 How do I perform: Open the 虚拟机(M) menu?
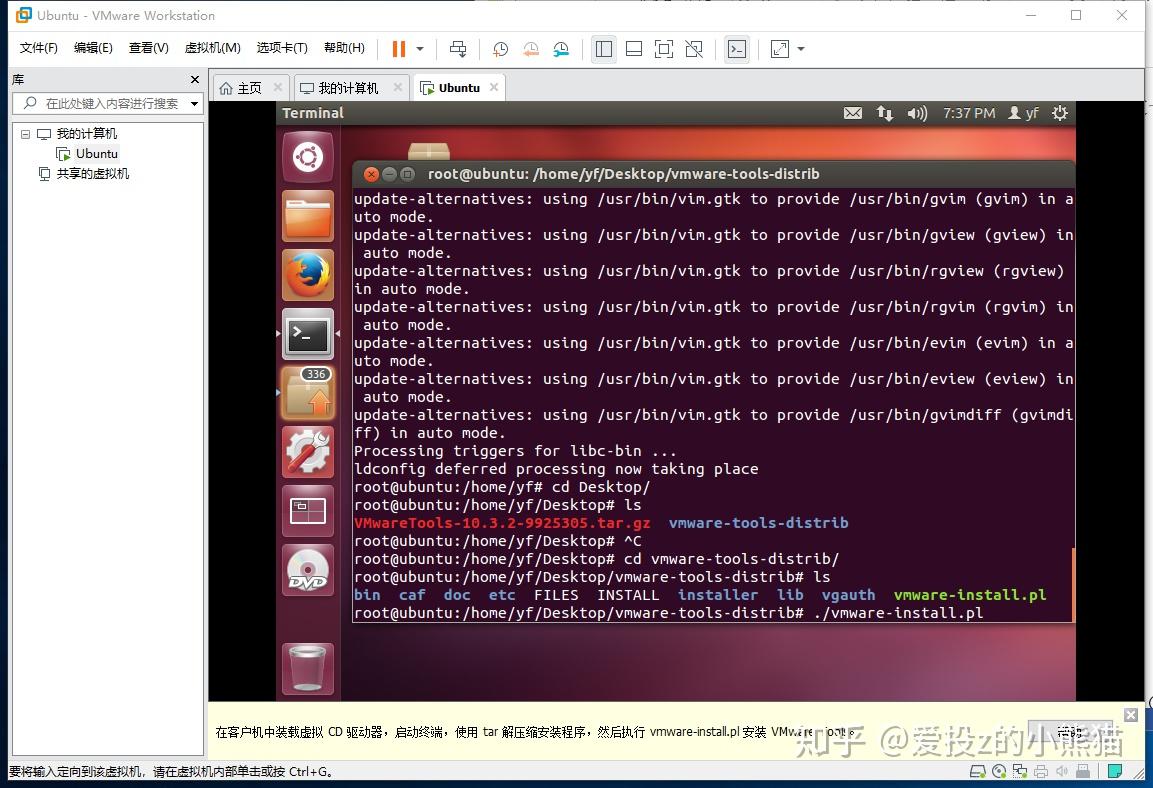(x=212, y=48)
